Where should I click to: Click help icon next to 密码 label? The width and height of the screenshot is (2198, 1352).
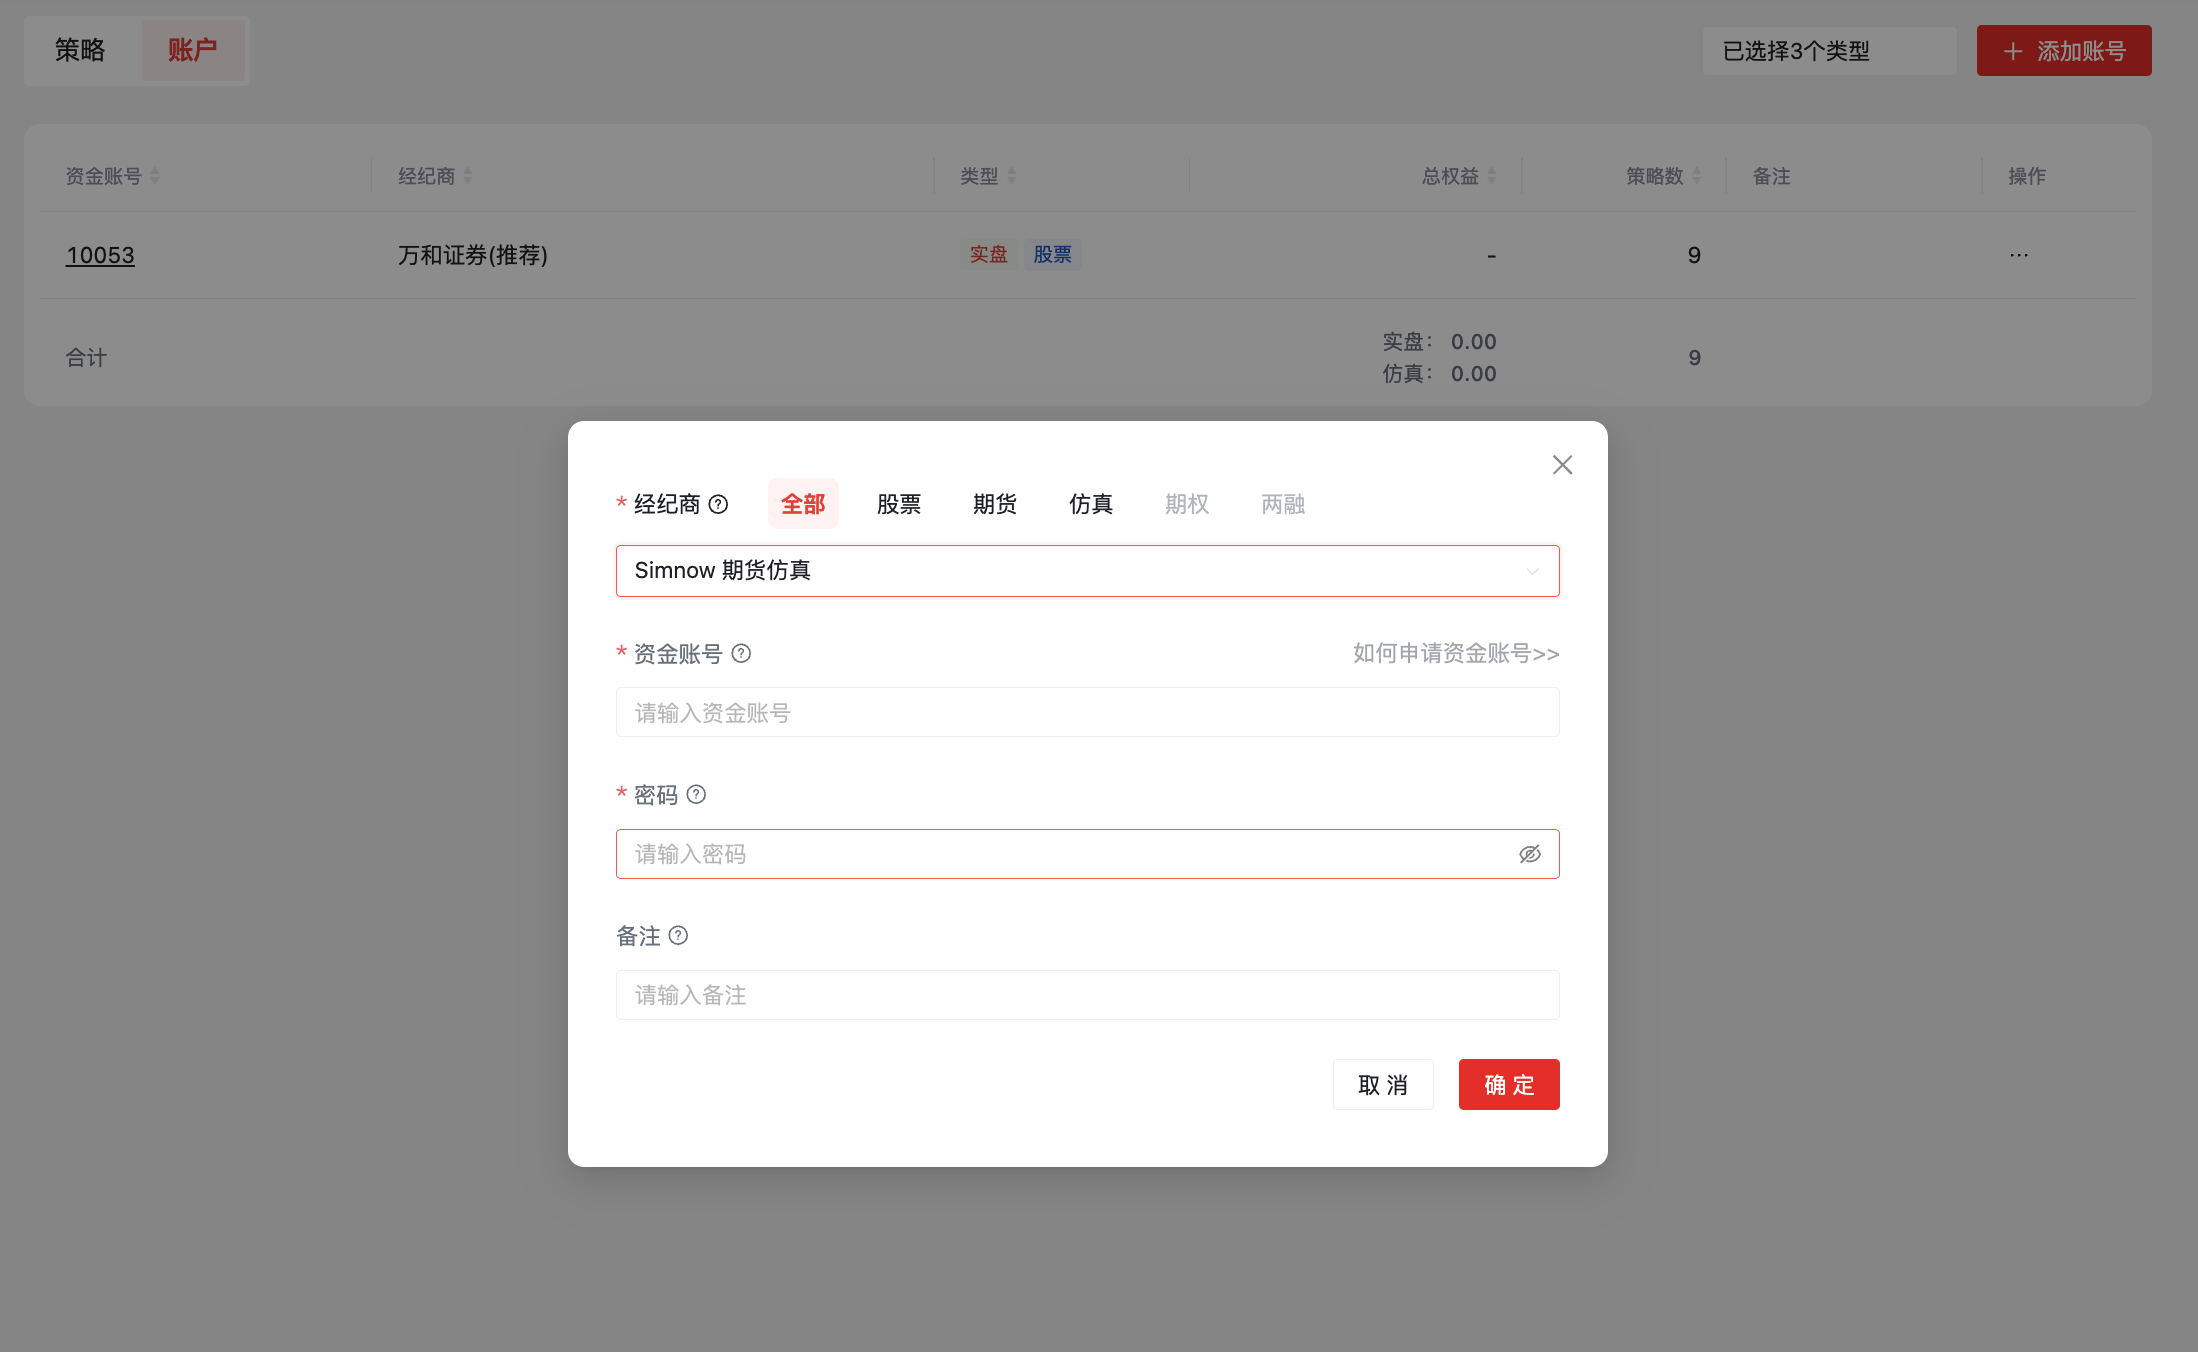coord(696,794)
